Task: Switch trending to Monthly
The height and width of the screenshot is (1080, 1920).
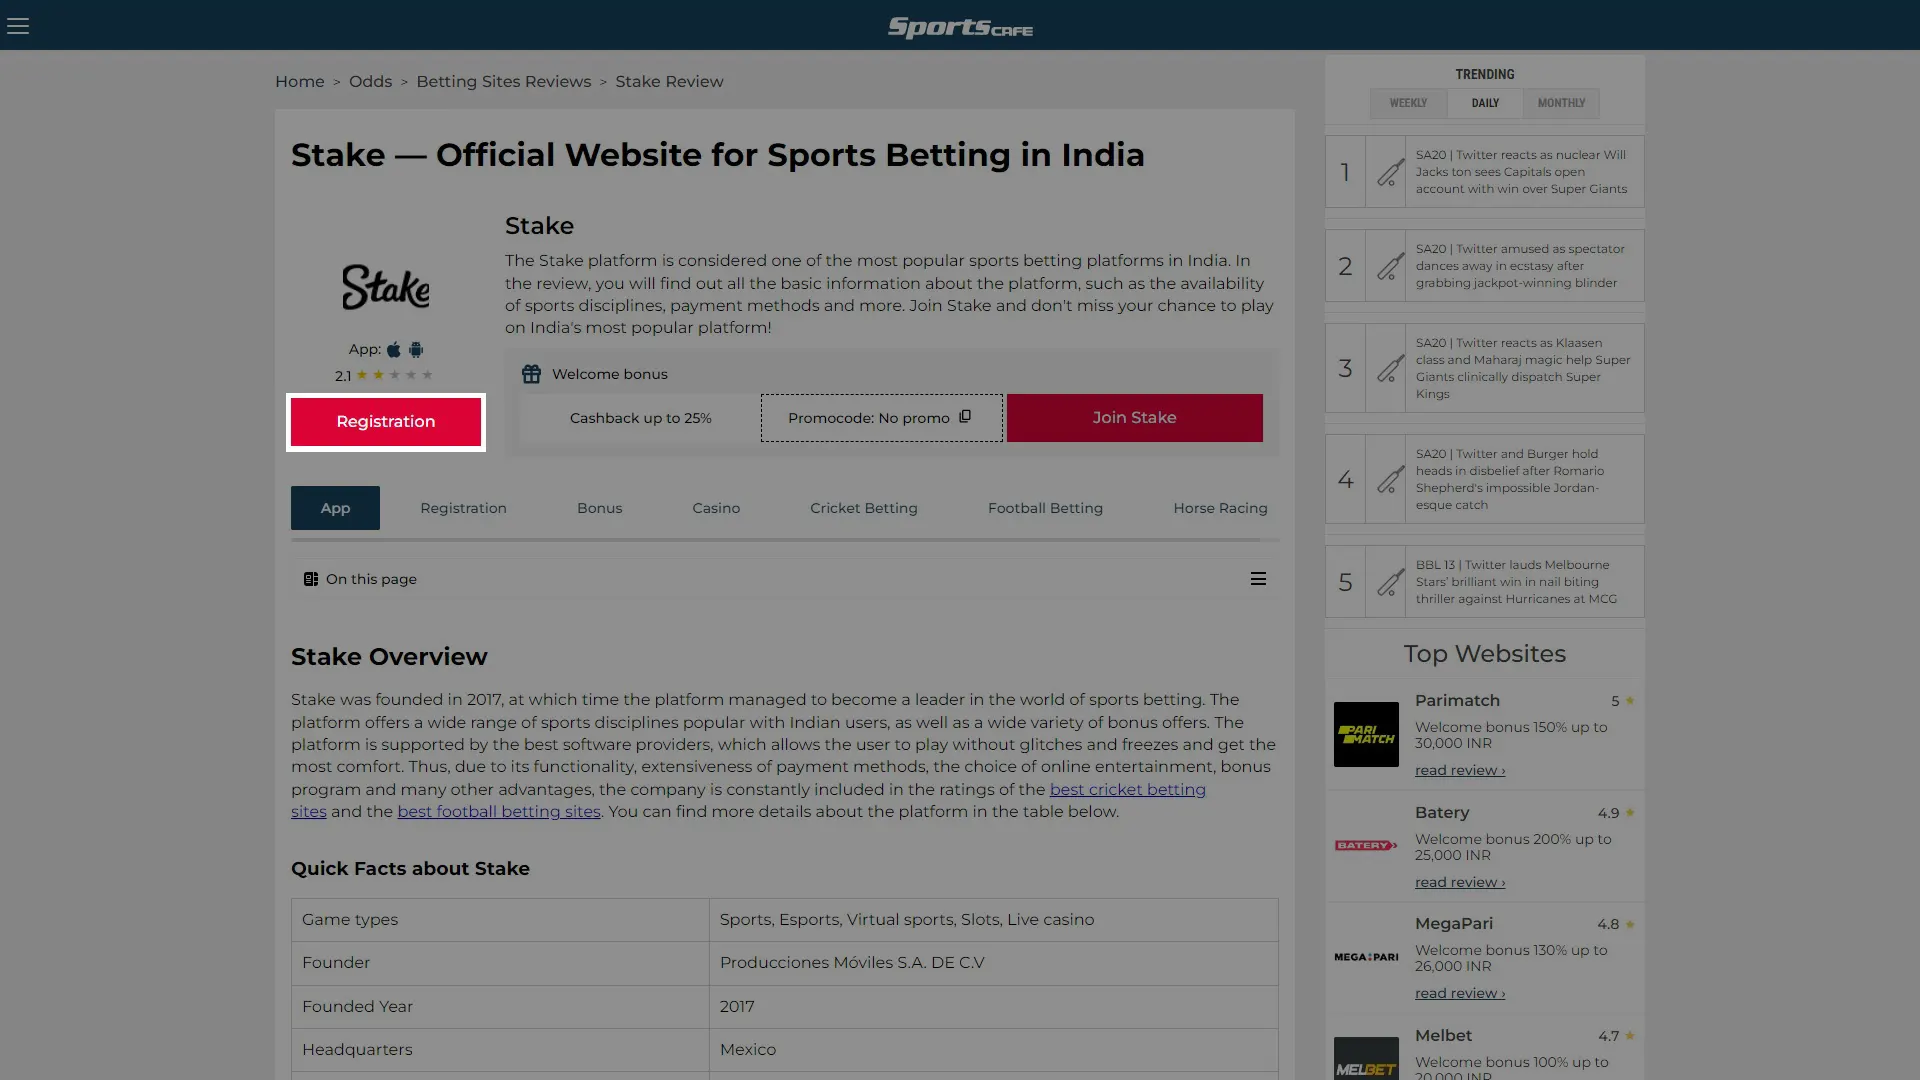Action: 1561,103
